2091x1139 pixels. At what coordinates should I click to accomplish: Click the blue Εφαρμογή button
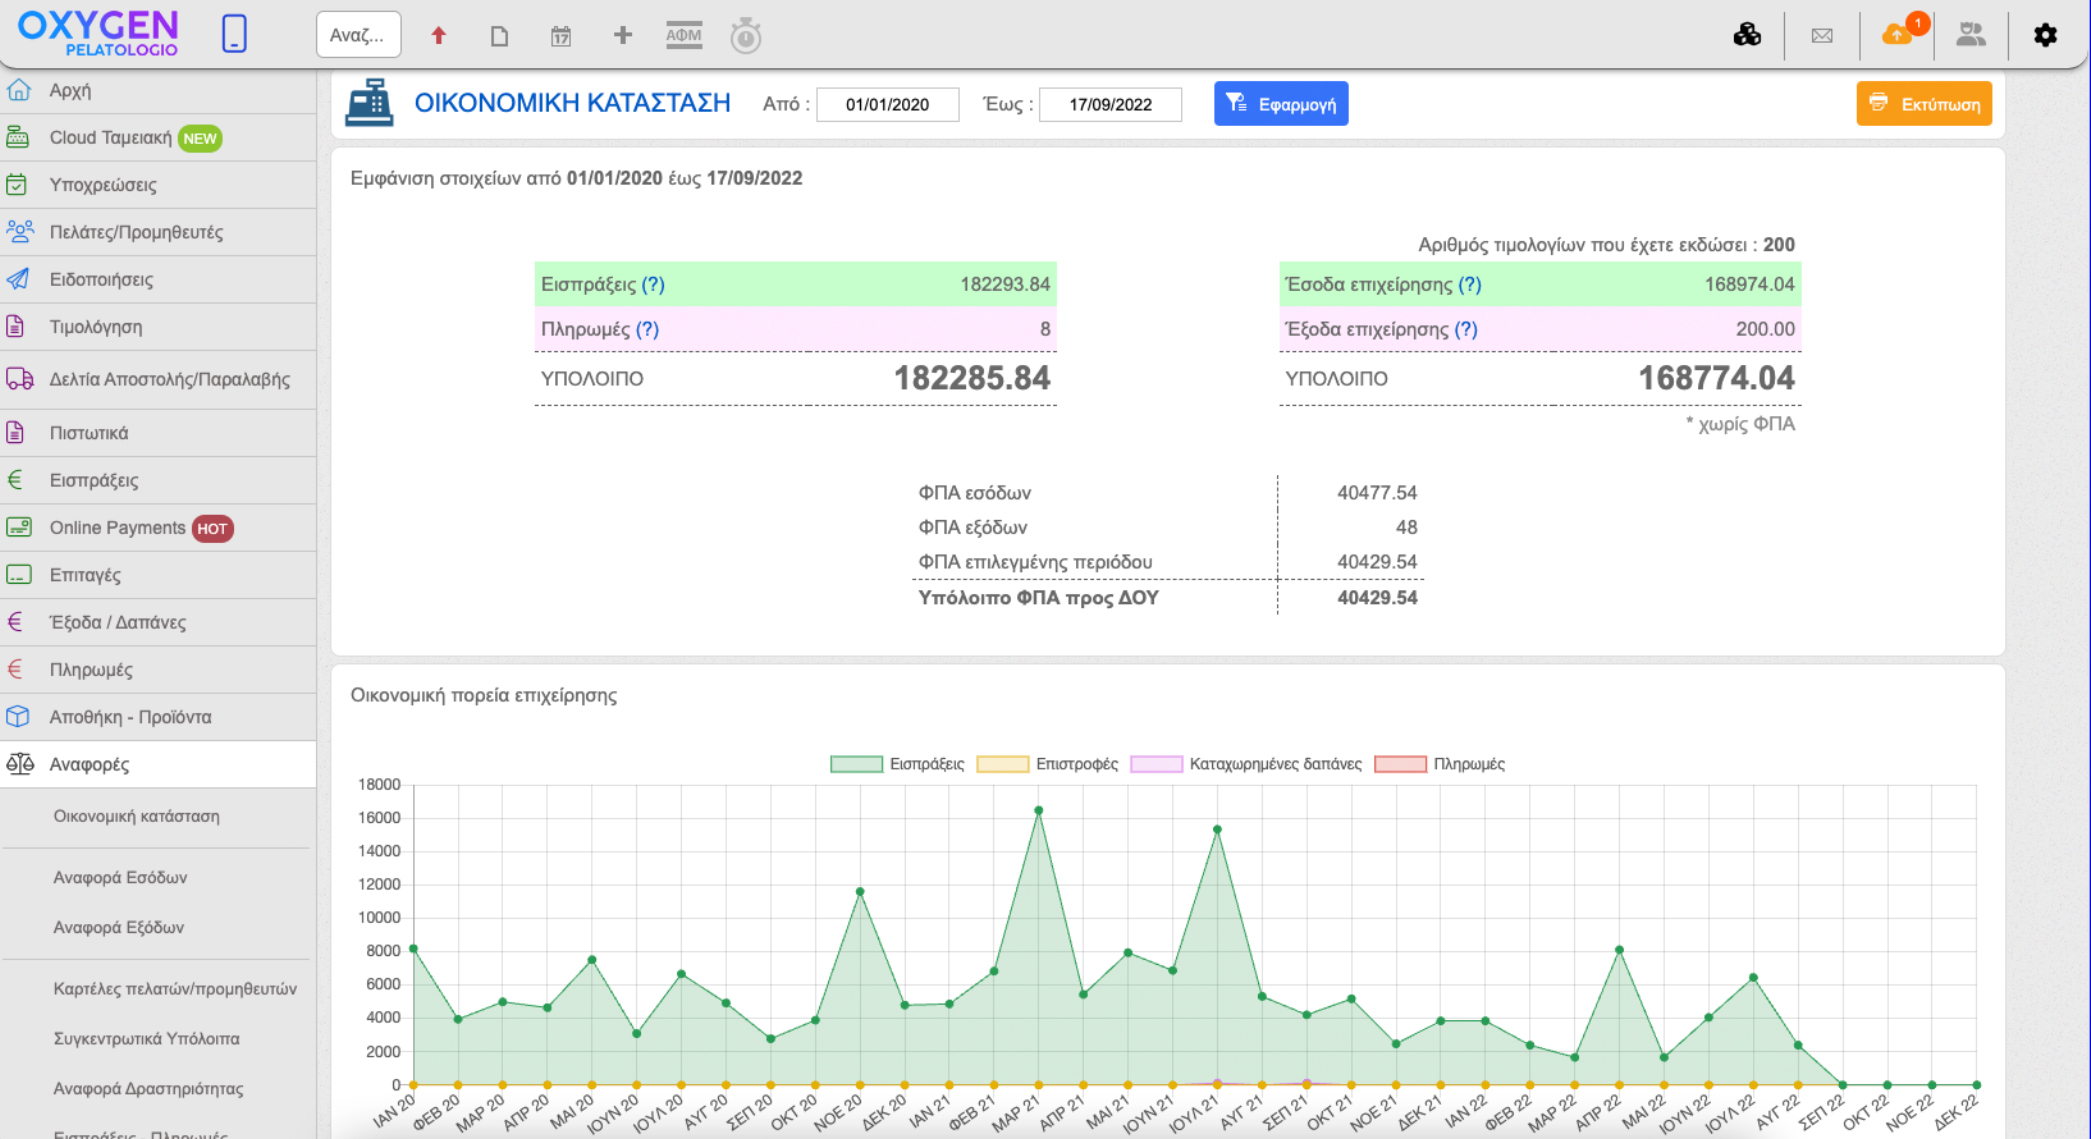pyautogui.click(x=1280, y=104)
